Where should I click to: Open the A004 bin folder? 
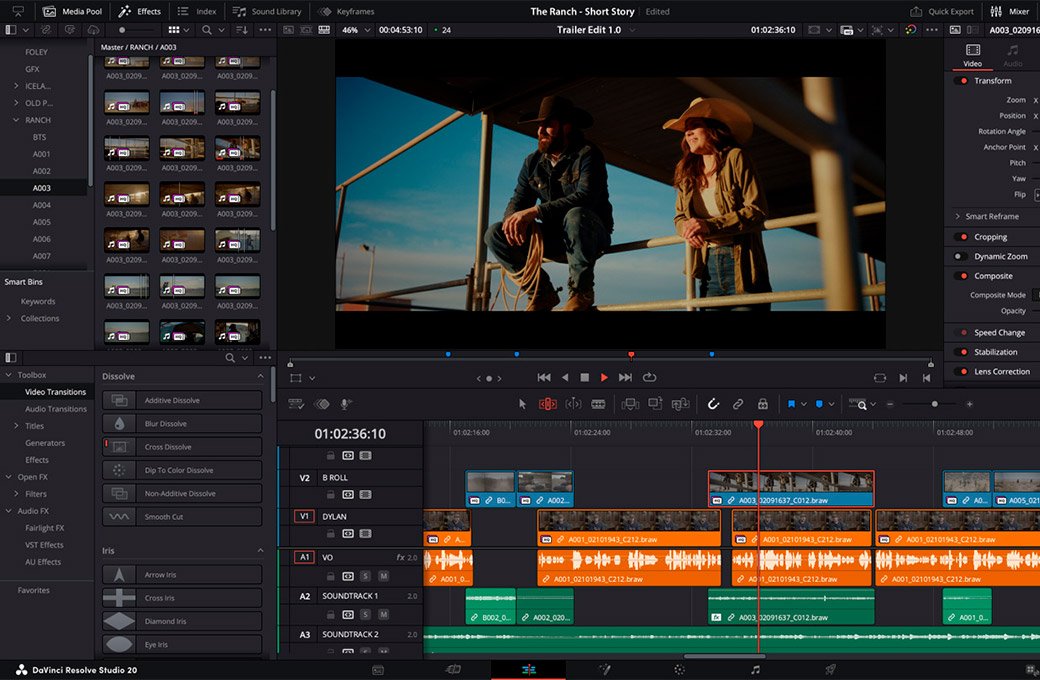(41, 205)
